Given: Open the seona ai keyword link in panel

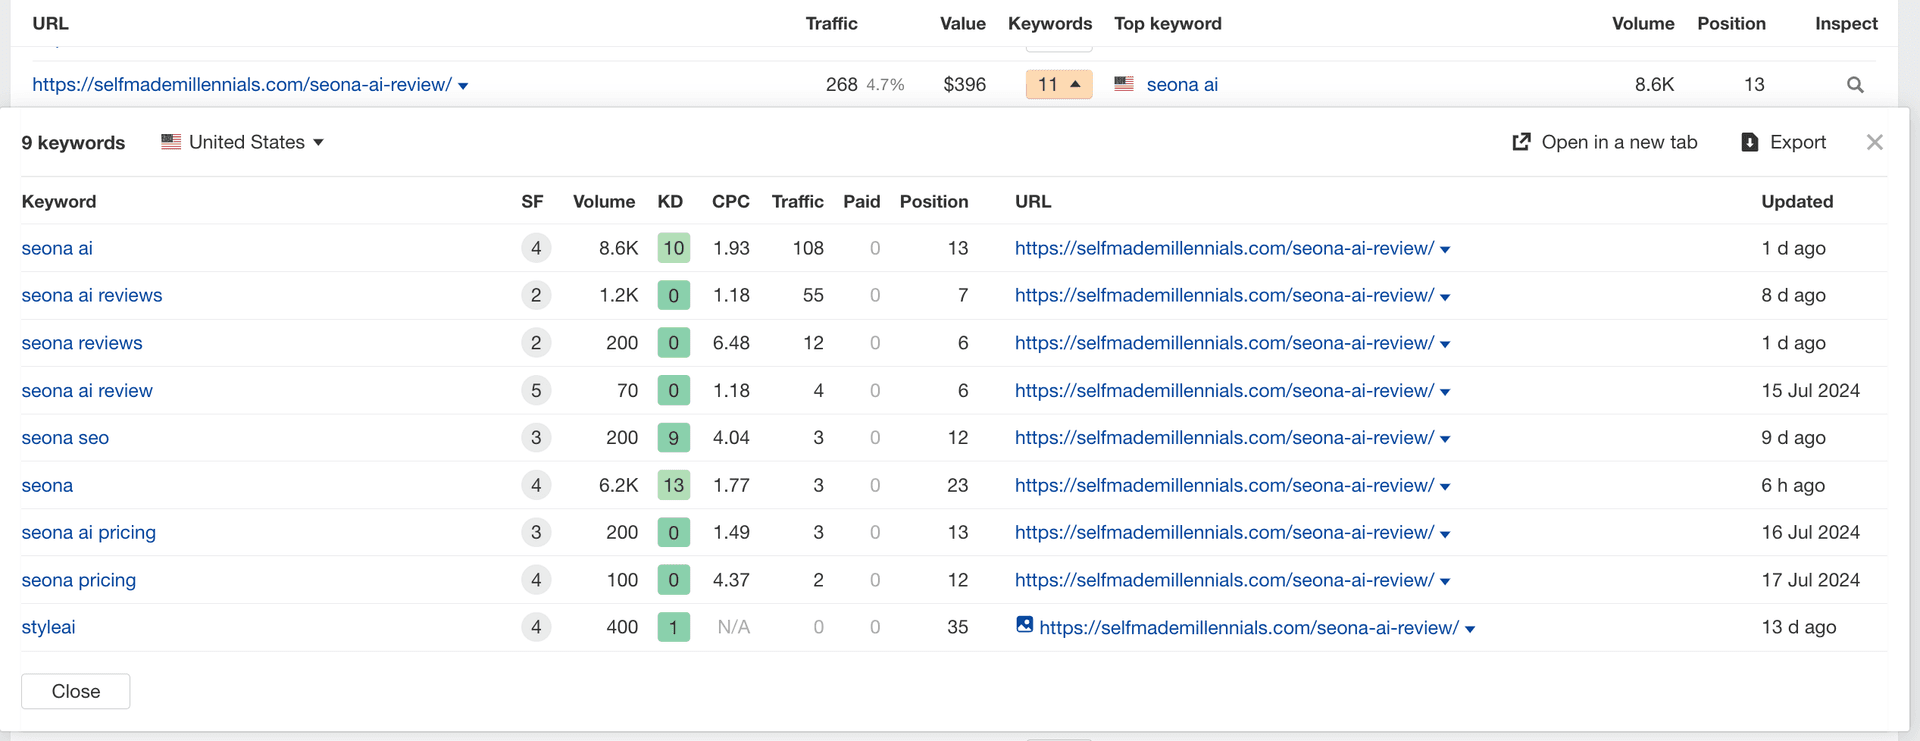Looking at the screenshot, I should pyautogui.click(x=57, y=248).
